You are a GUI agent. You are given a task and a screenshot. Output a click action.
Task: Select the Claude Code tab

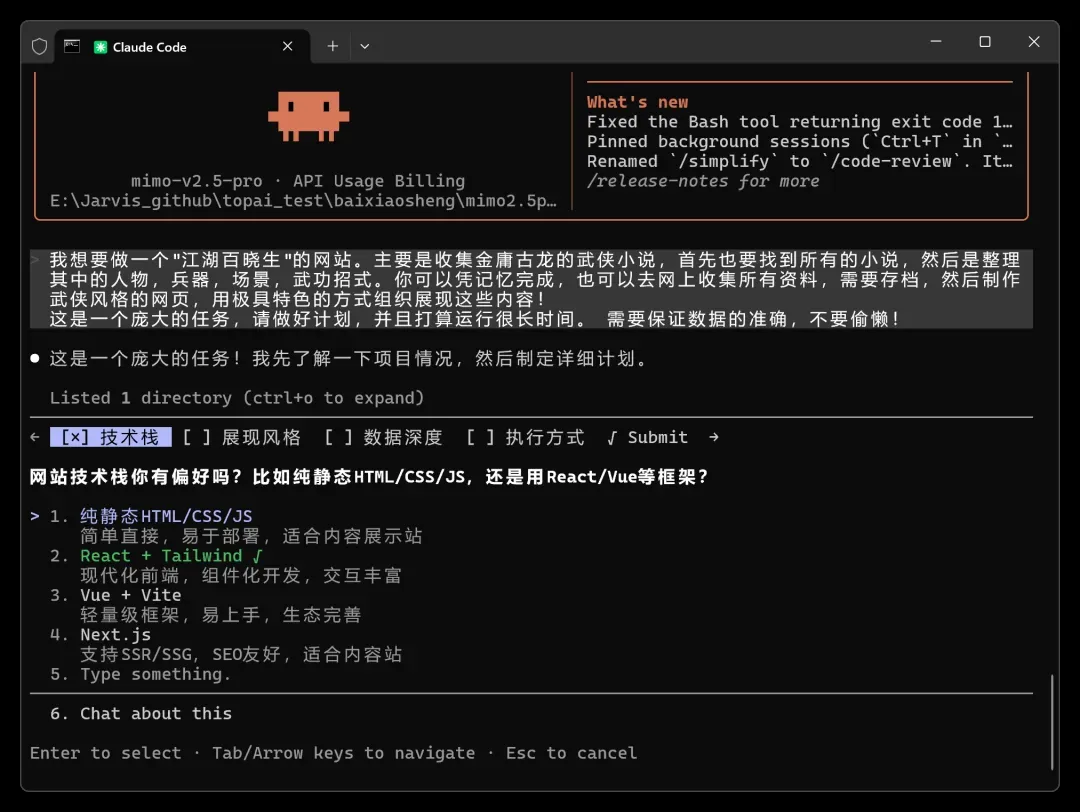pos(183,47)
